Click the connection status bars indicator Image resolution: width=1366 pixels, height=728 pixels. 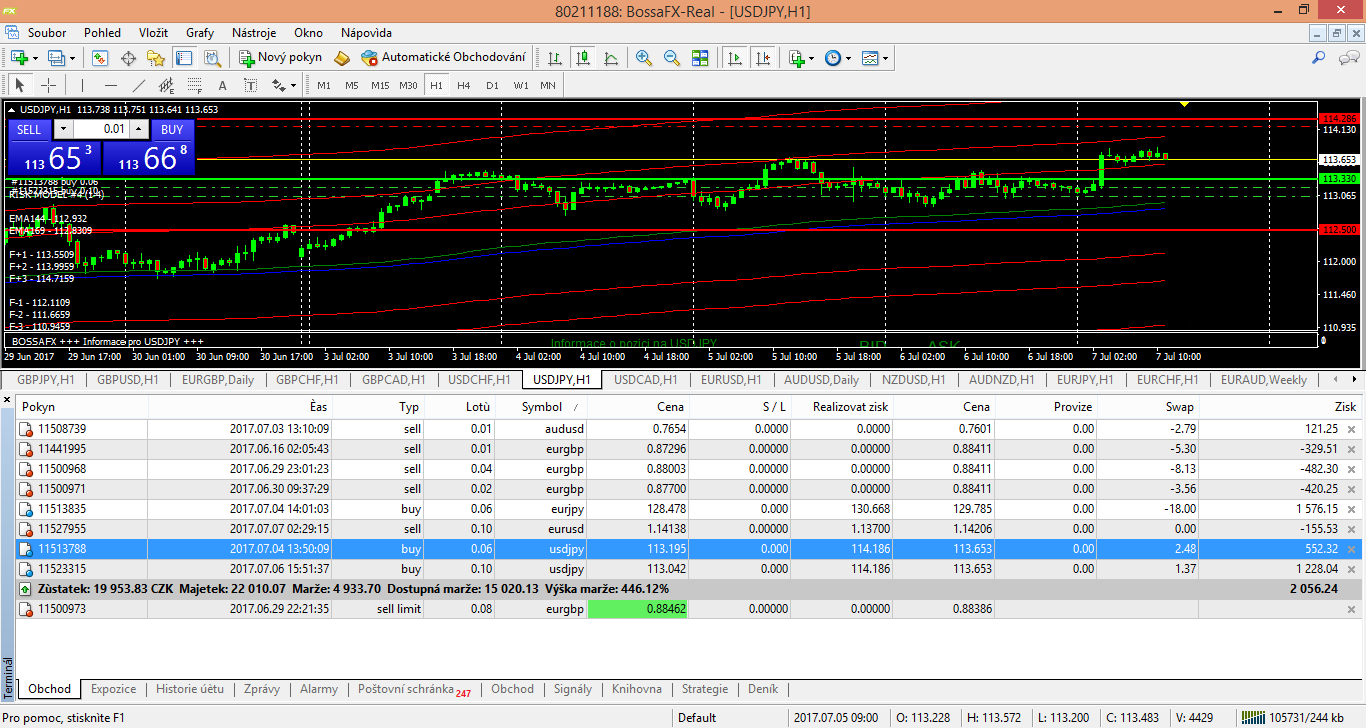click(x=1251, y=717)
